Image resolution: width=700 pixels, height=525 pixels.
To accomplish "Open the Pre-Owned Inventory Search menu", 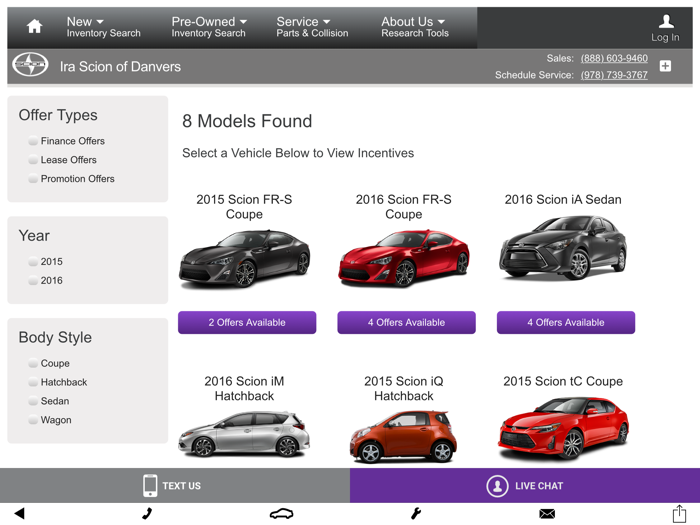I will tap(209, 27).
